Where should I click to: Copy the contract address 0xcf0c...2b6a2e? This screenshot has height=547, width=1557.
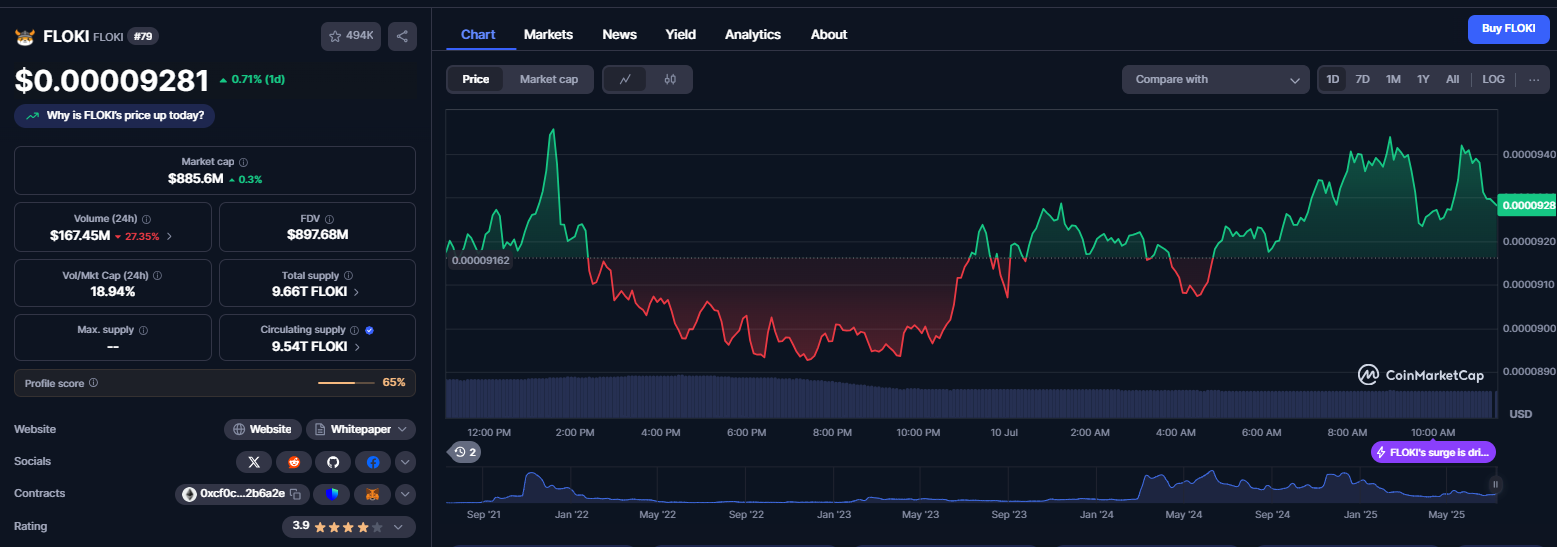click(295, 494)
